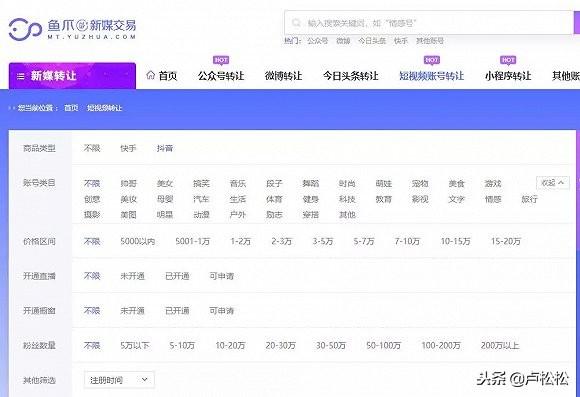Choose the 音乐 account category

(237, 184)
